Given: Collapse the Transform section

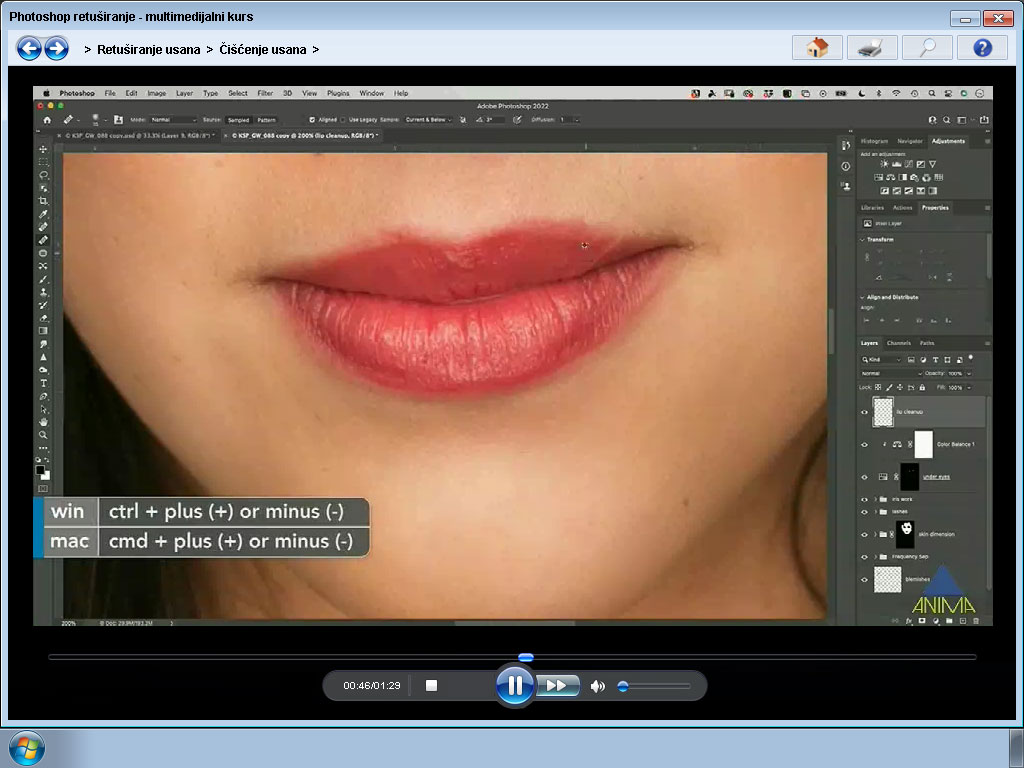Looking at the screenshot, I should [862, 240].
